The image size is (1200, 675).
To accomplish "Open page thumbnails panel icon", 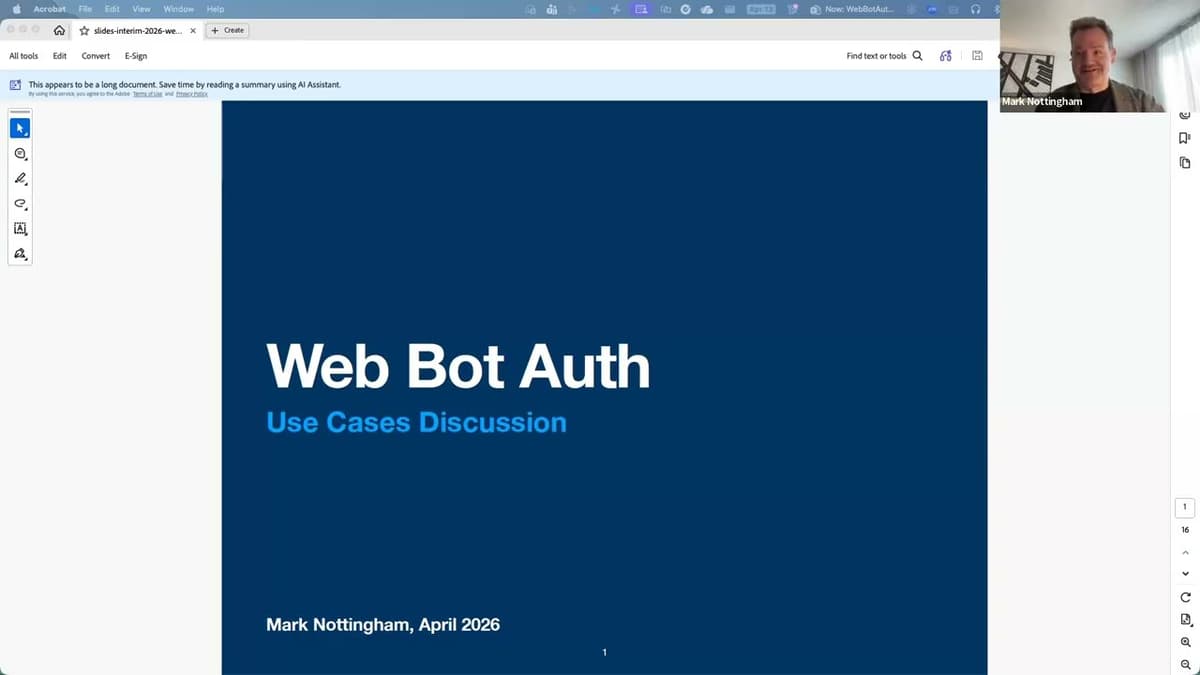I will tap(1185, 162).
